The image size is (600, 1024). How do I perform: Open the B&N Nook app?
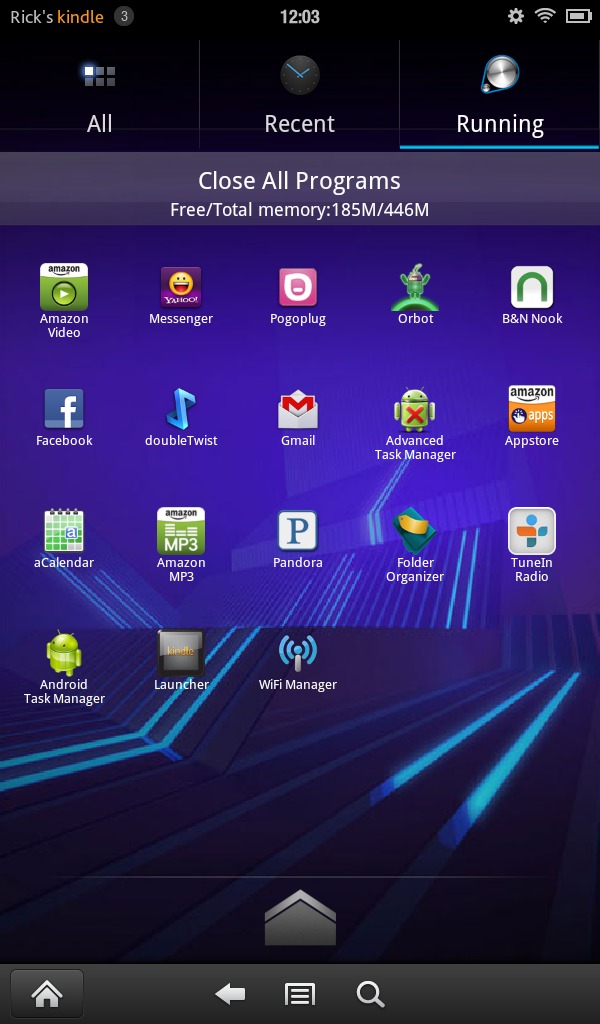click(x=532, y=287)
